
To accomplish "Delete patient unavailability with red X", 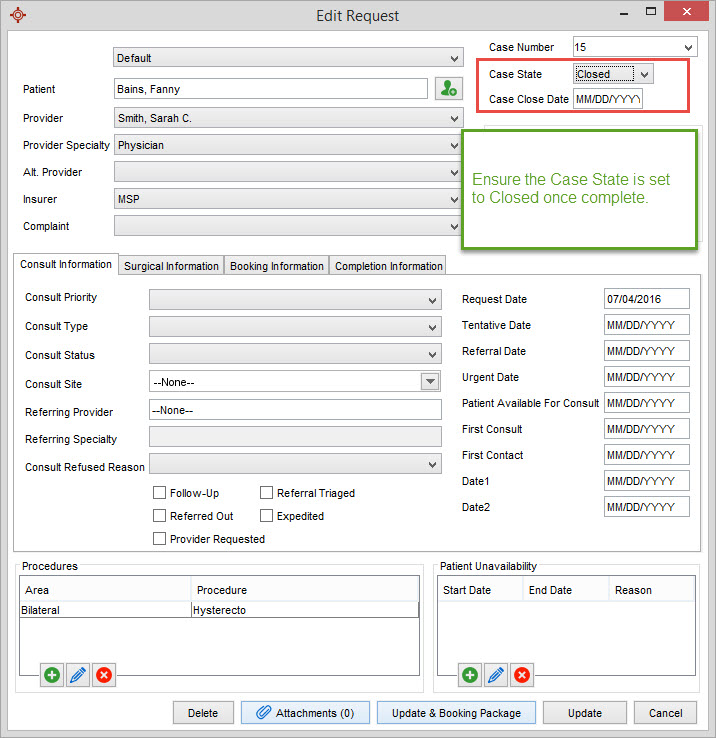I will pos(522,675).
